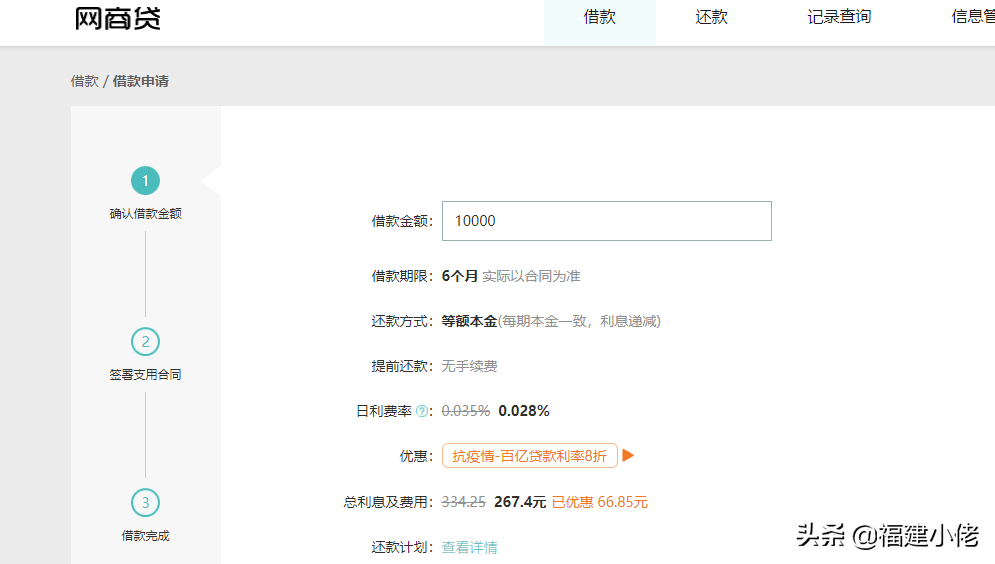Click step 3 circle 借款完成
995x564 pixels.
pos(145,503)
